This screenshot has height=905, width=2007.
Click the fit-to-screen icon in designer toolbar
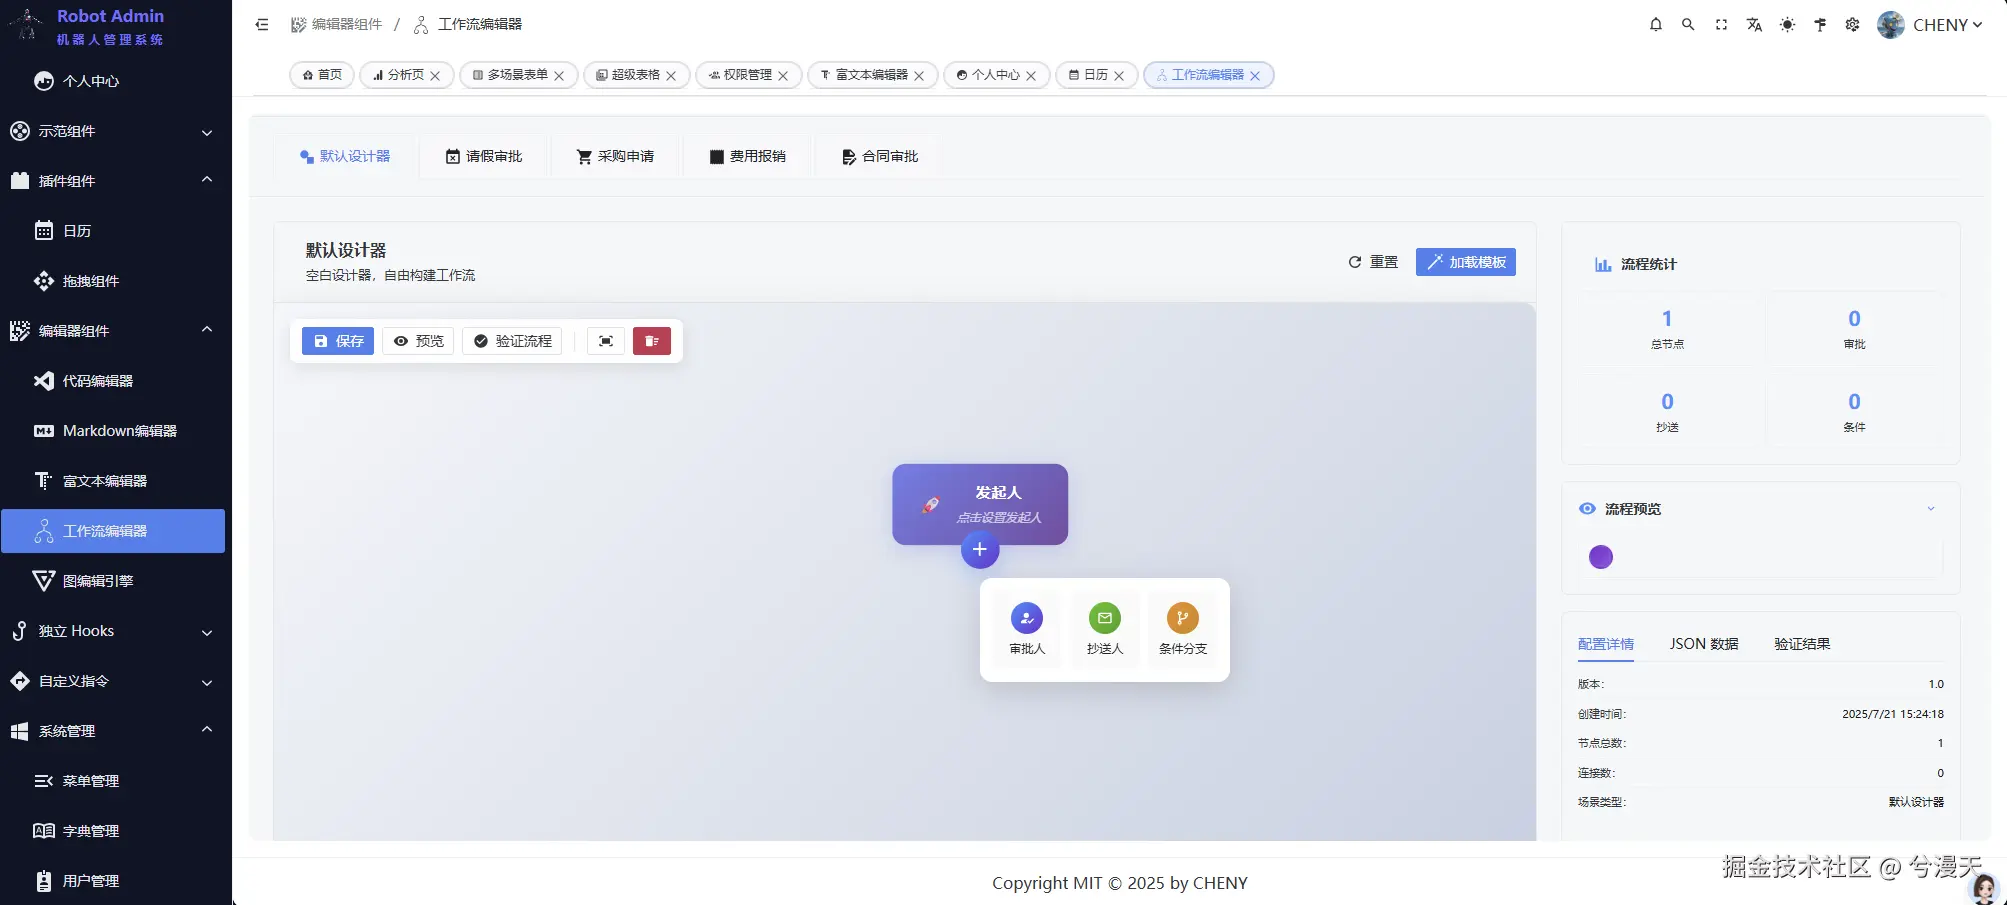coord(605,341)
